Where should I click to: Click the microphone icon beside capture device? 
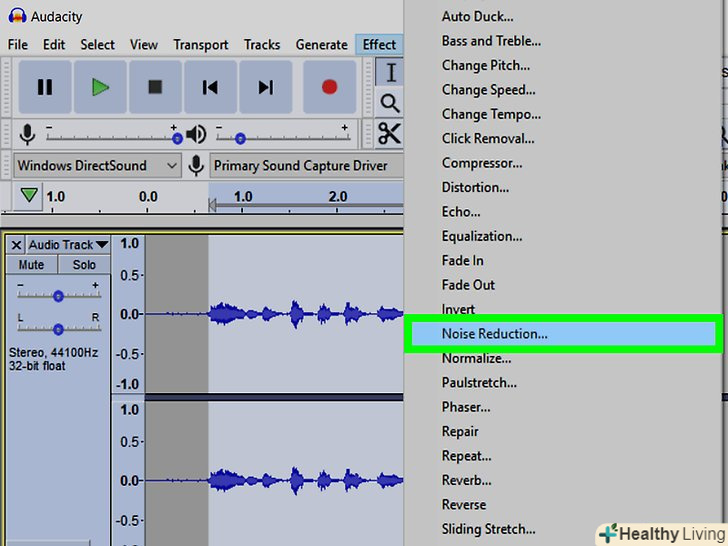click(x=196, y=165)
